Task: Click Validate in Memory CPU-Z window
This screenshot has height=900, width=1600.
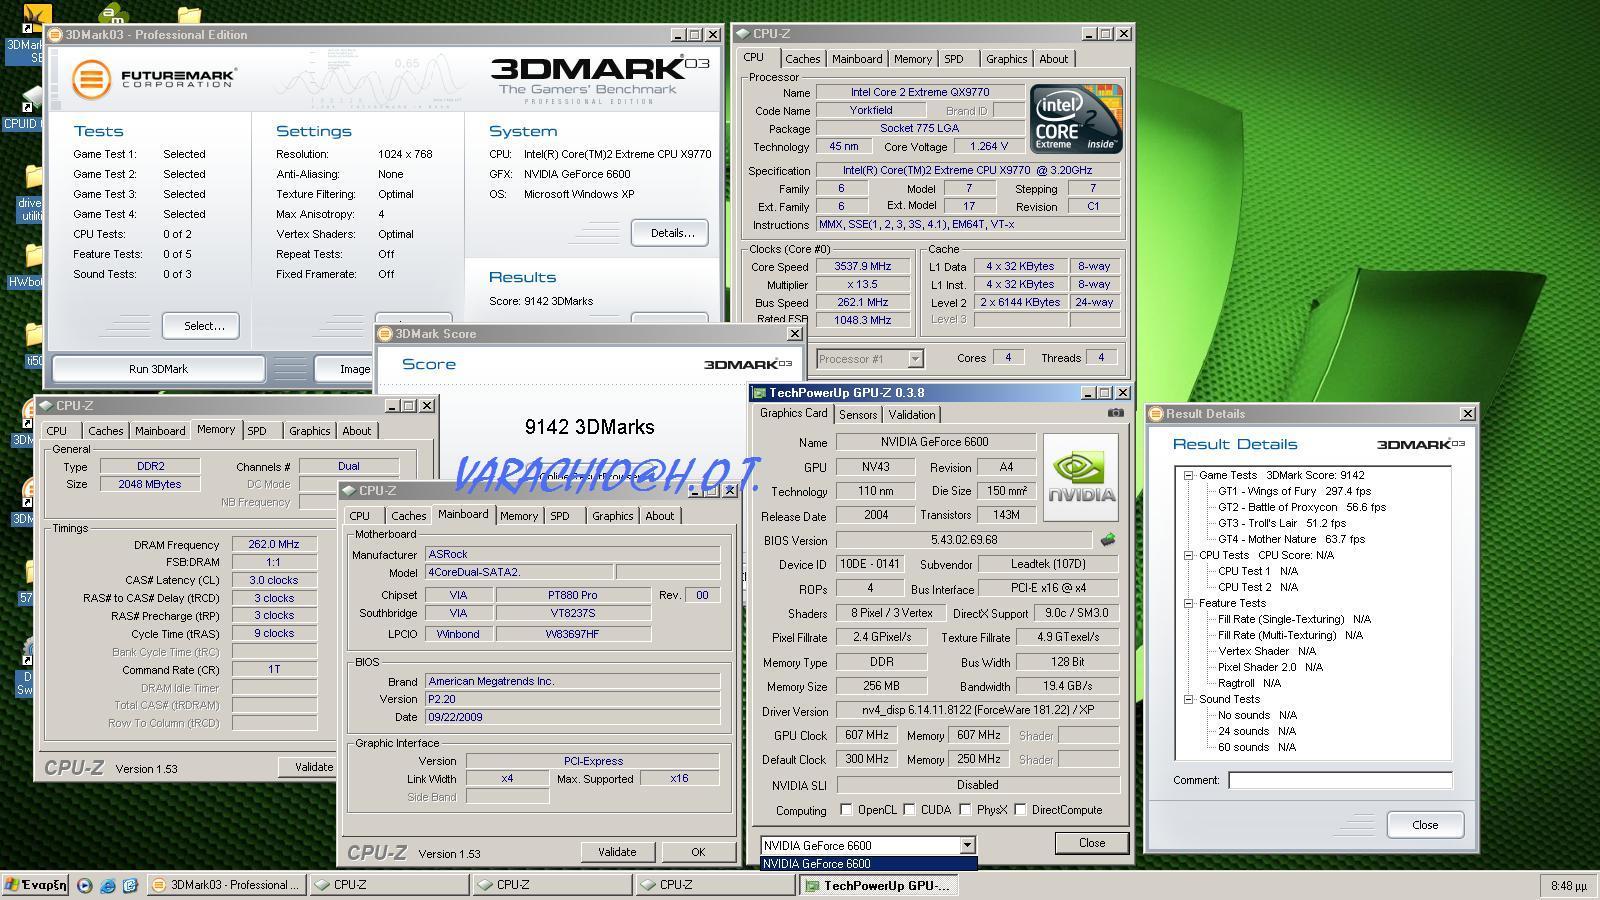Action: [310, 767]
